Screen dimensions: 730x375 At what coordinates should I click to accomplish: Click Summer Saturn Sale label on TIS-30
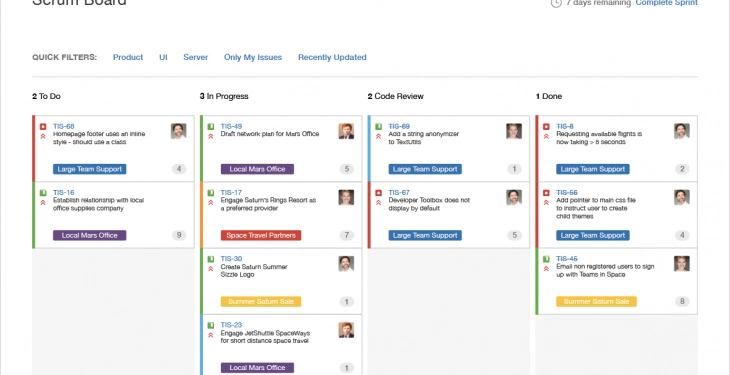[x=261, y=301]
